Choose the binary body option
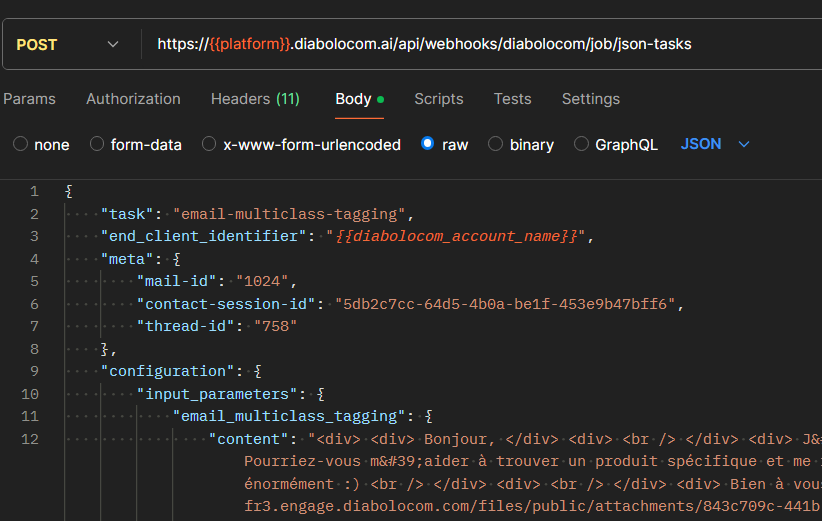Viewport: 822px width, 521px height. (495, 144)
